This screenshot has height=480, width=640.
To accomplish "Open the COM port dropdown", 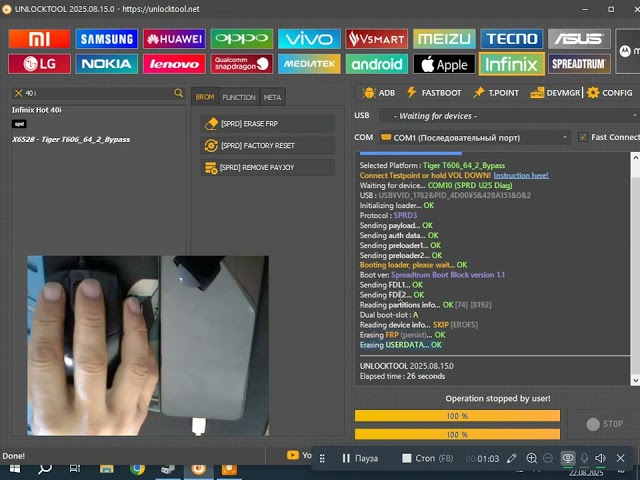I will pos(474,138).
